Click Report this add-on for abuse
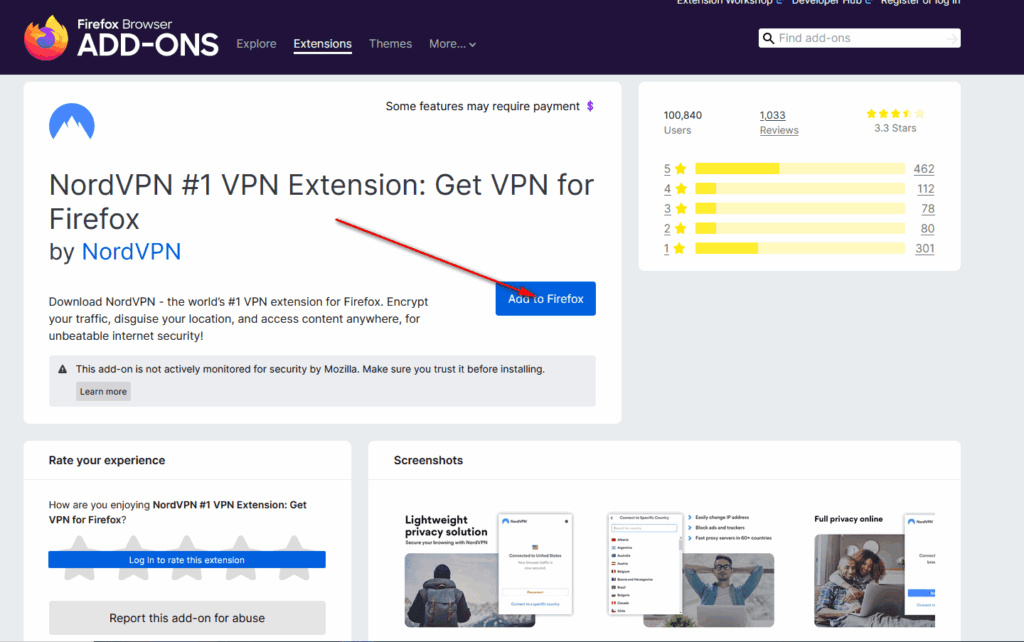This screenshot has width=1024, height=642. coord(187,618)
